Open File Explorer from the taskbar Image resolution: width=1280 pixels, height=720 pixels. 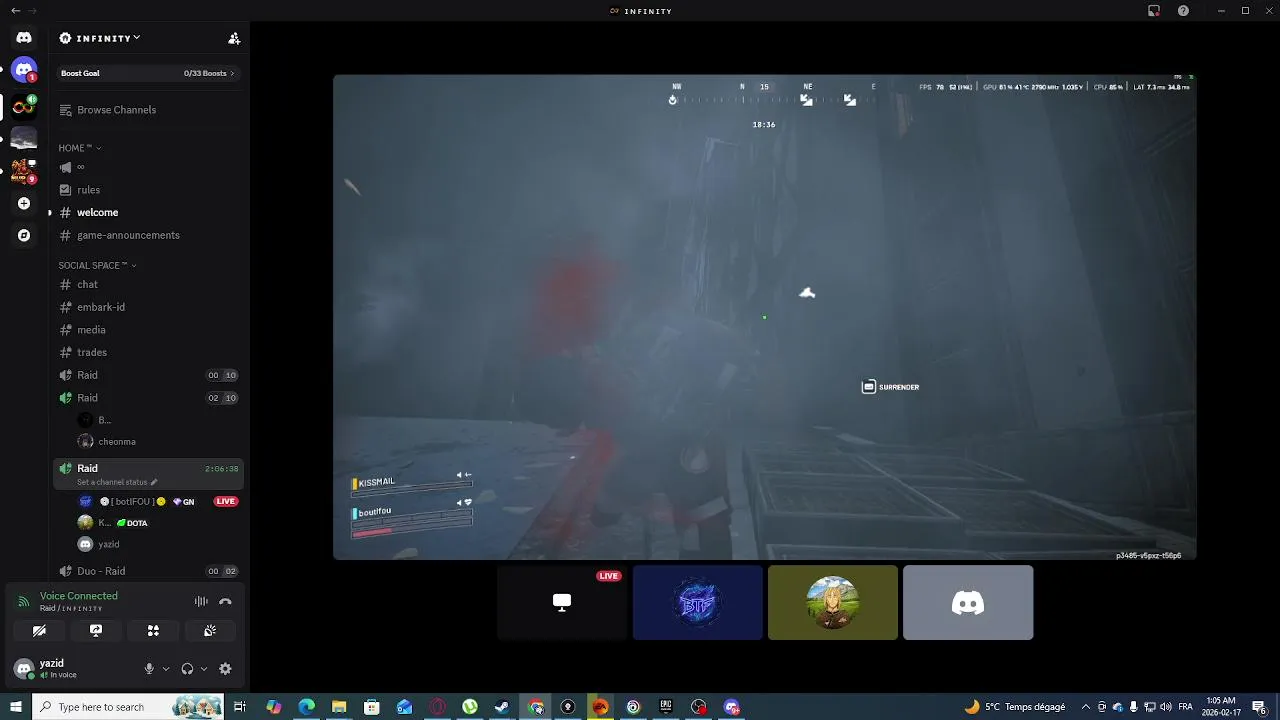339,707
